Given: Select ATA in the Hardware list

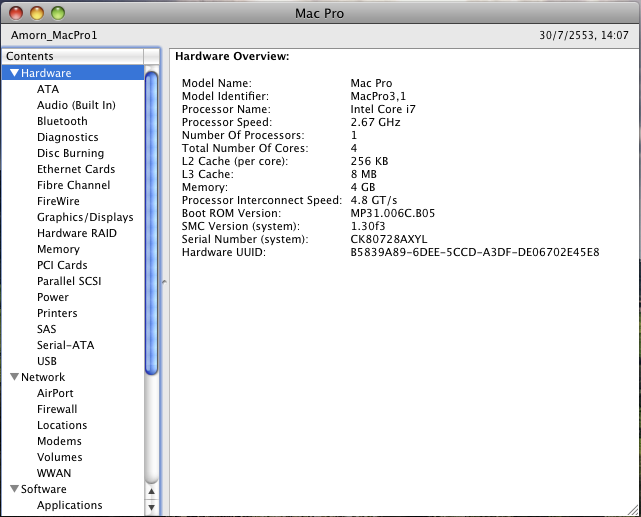Looking at the screenshot, I should coord(48,89).
